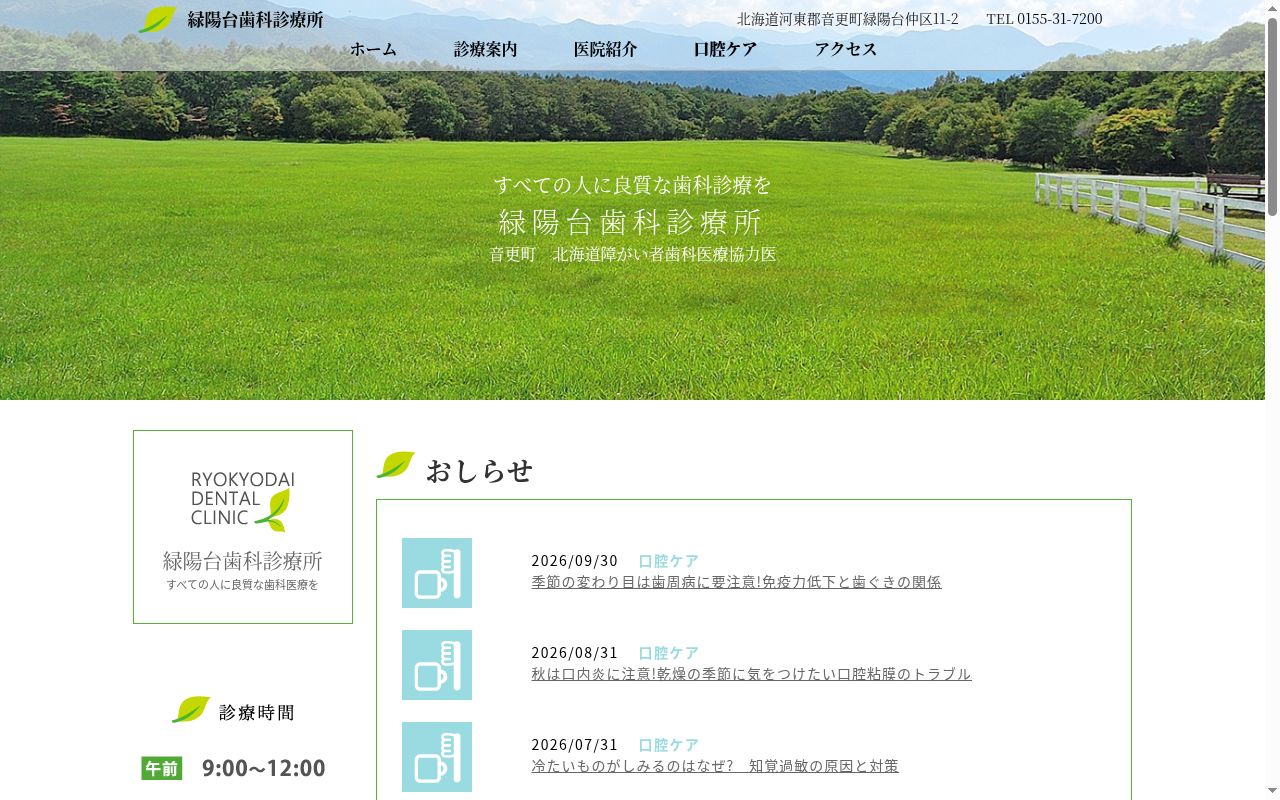Click the date 2026/07/31
1280x800 pixels.
click(x=575, y=745)
